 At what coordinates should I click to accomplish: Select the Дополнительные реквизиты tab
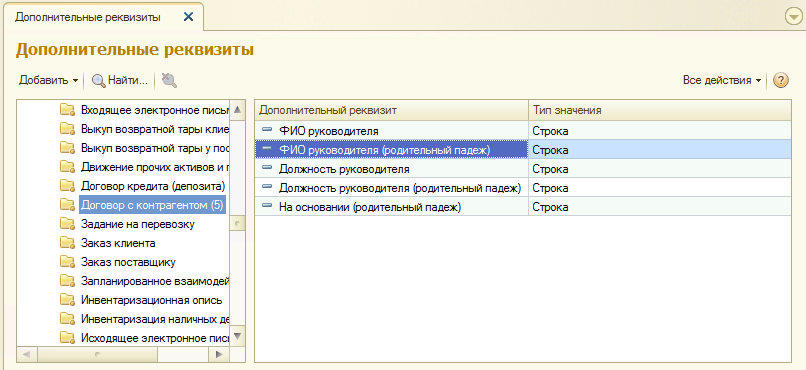tap(87, 17)
